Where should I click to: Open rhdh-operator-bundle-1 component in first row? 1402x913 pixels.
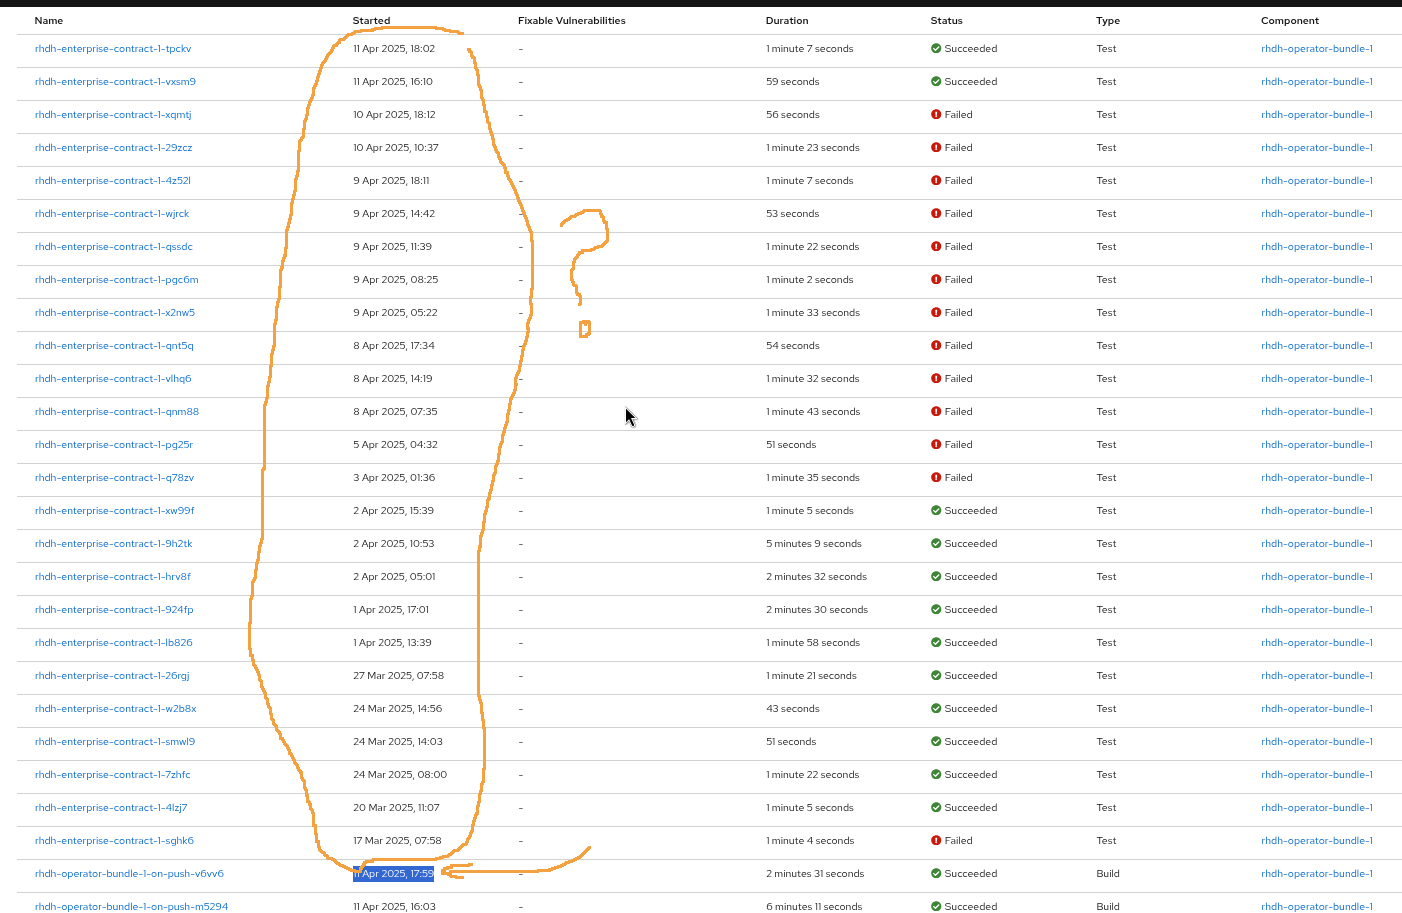click(1317, 48)
